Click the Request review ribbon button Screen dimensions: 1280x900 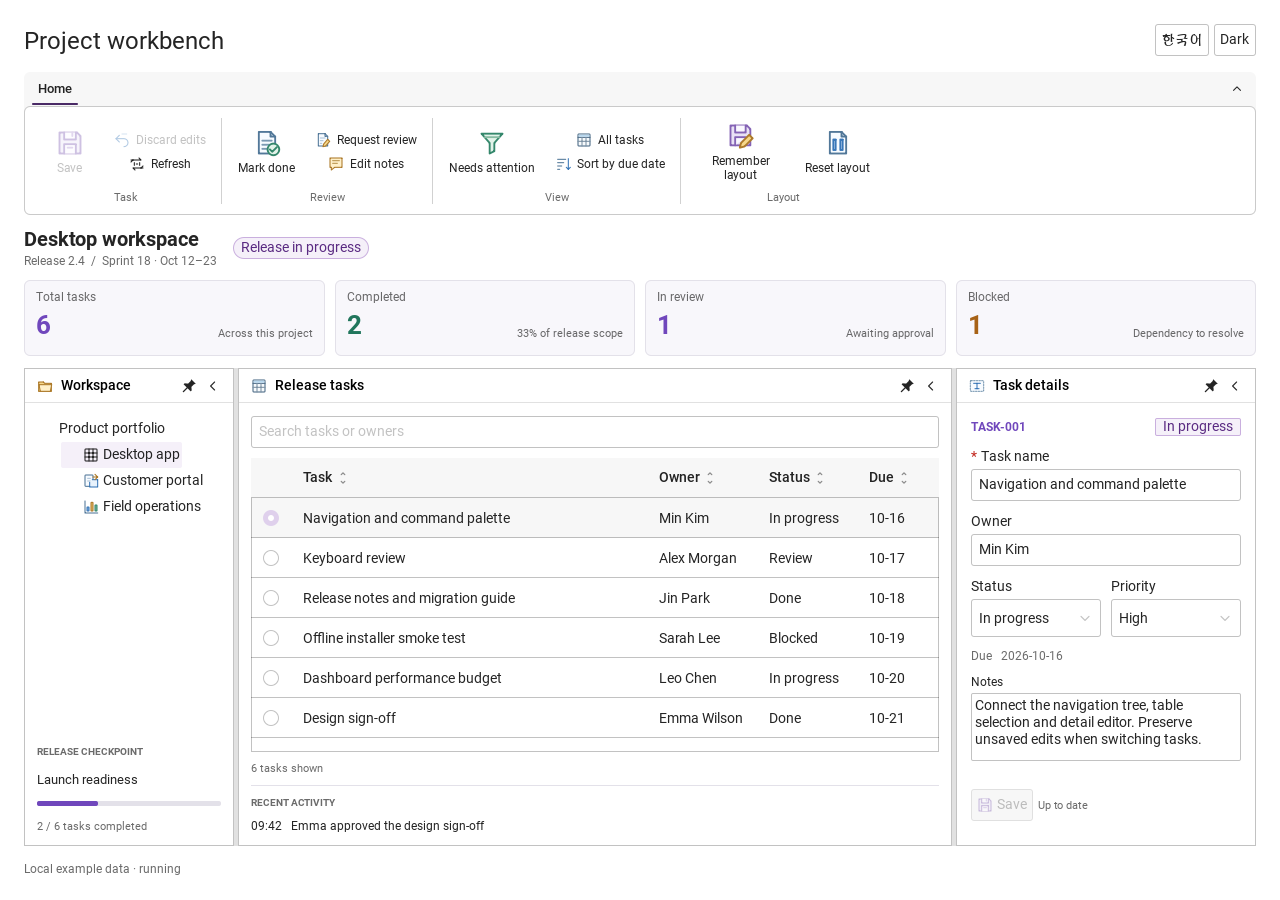click(367, 140)
